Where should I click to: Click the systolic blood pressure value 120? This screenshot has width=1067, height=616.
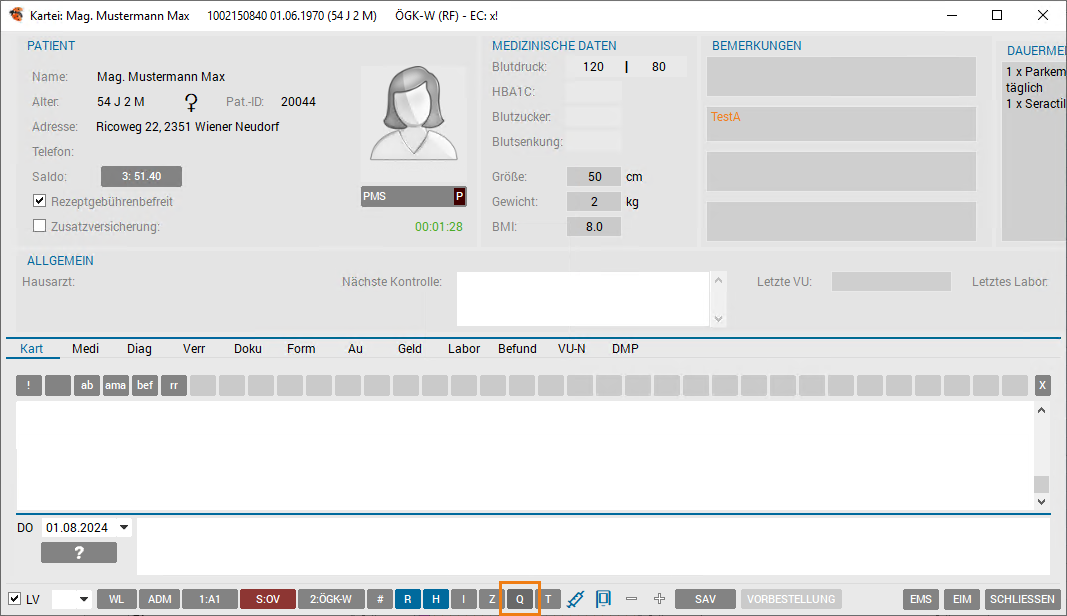(x=593, y=67)
